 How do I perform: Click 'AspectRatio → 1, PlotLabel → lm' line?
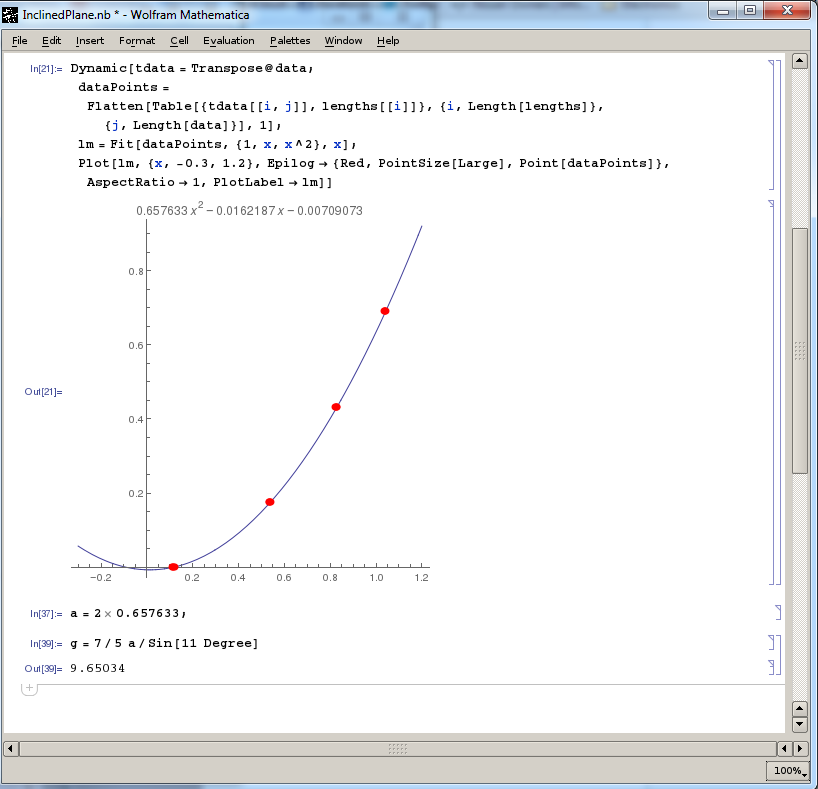click(209, 182)
